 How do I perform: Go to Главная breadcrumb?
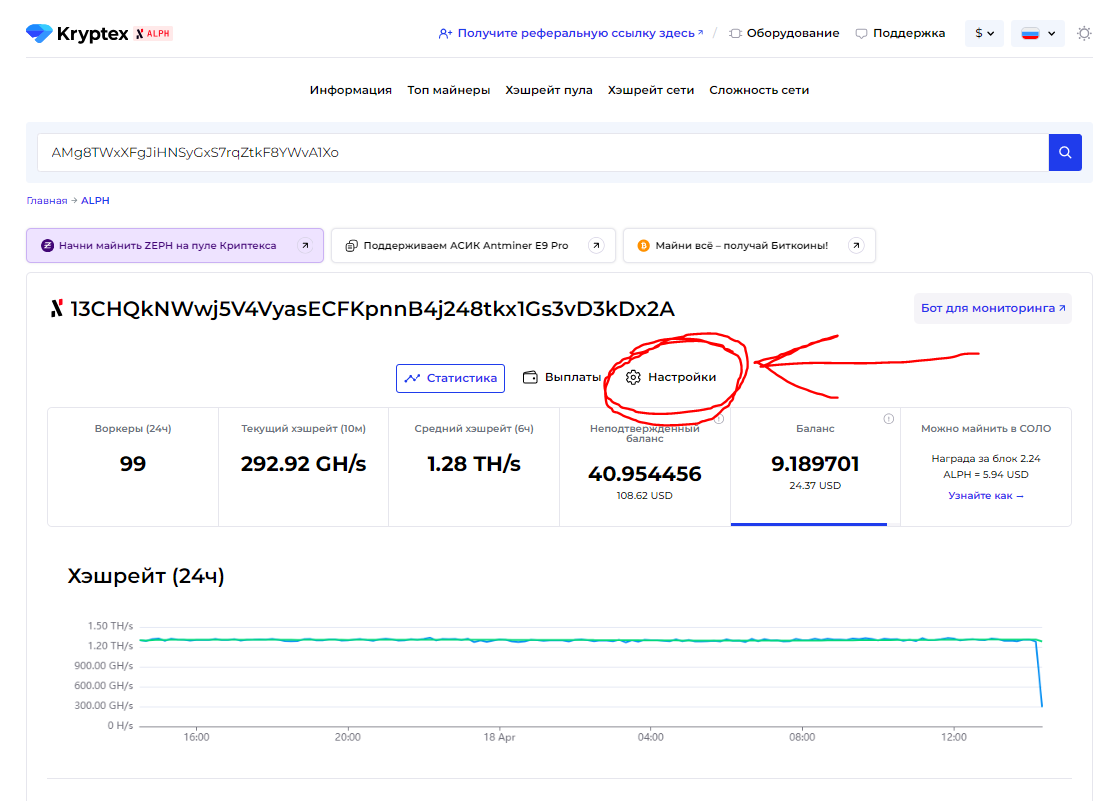pos(47,201)
